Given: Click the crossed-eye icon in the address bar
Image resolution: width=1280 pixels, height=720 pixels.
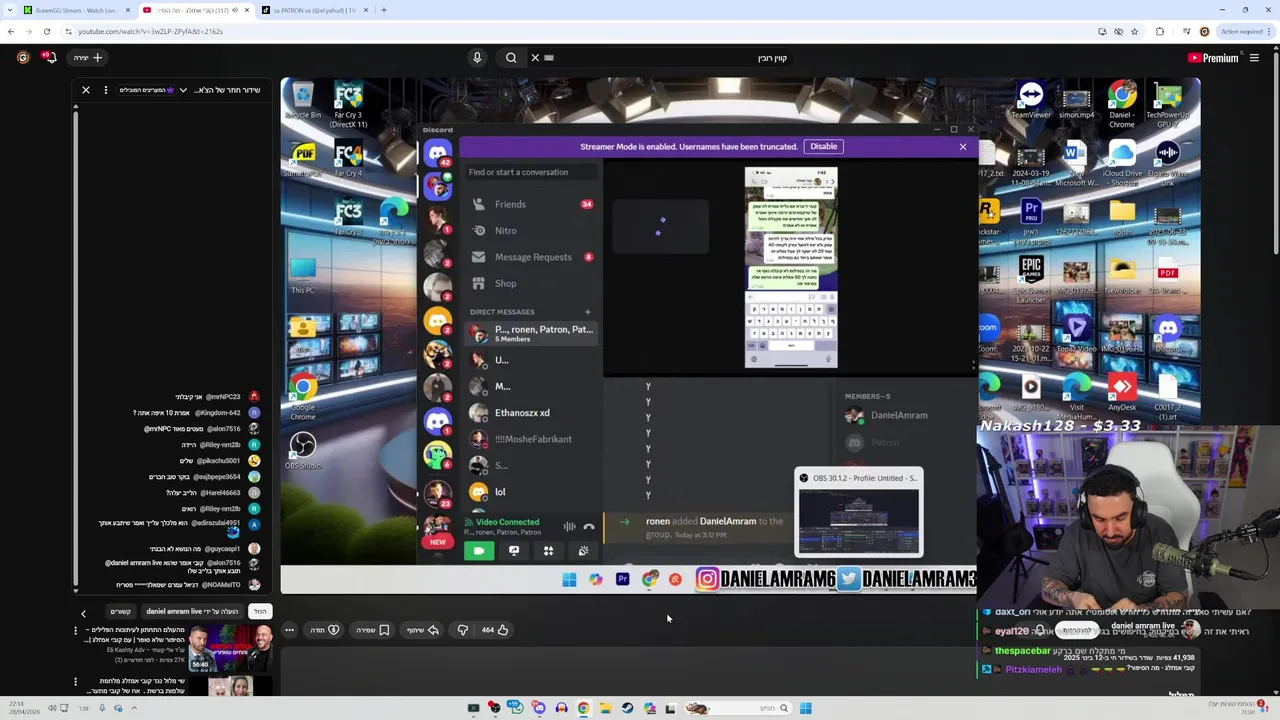Looking at the screenshot, I should [1118, 31].
